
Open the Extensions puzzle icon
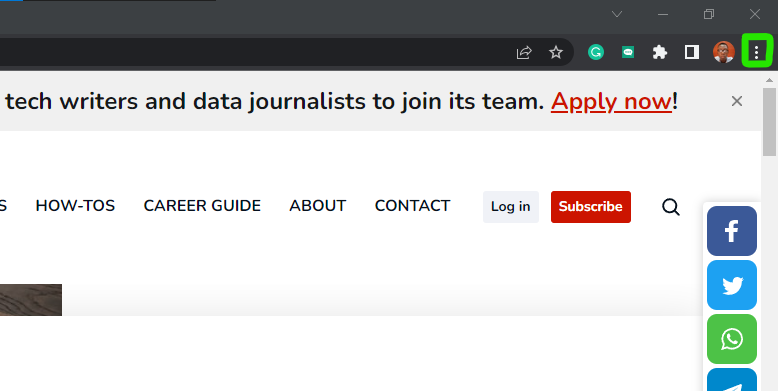click(x=659, y=52)
